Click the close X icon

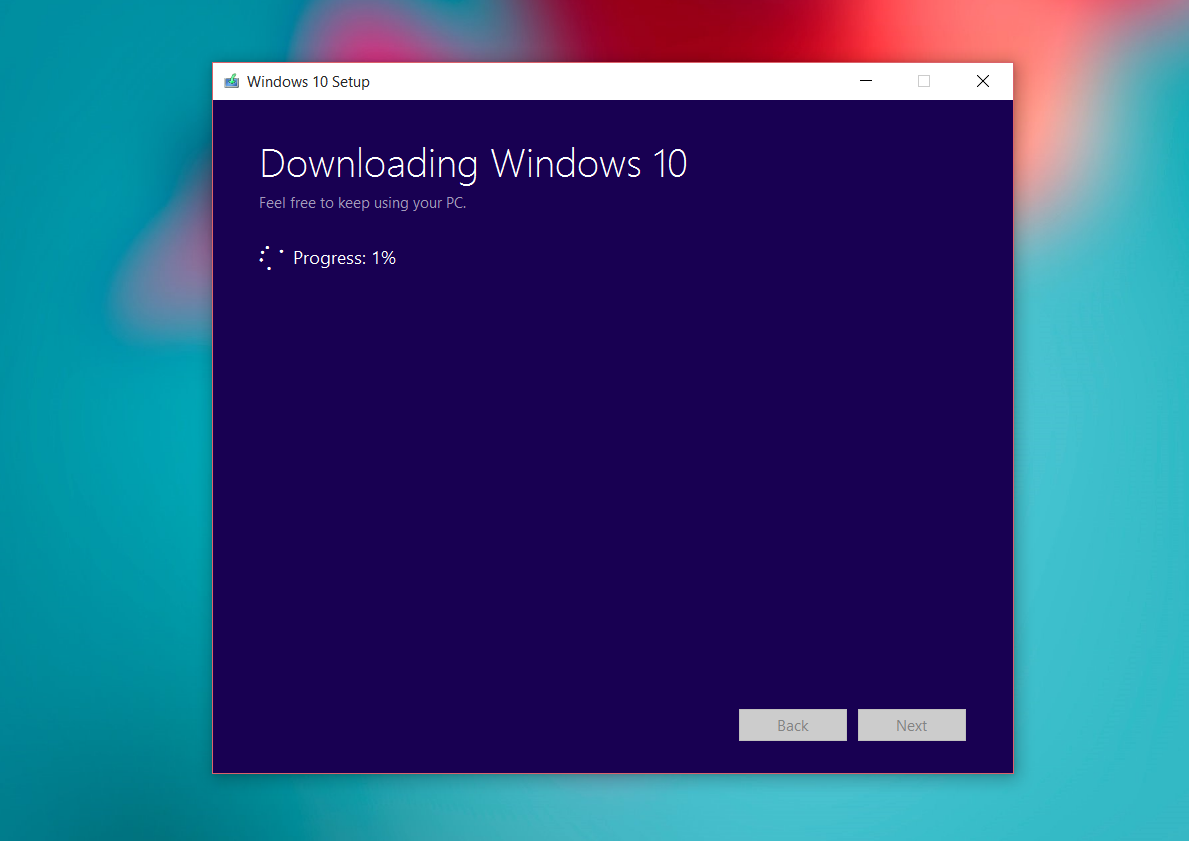click(x=982, y=81)
